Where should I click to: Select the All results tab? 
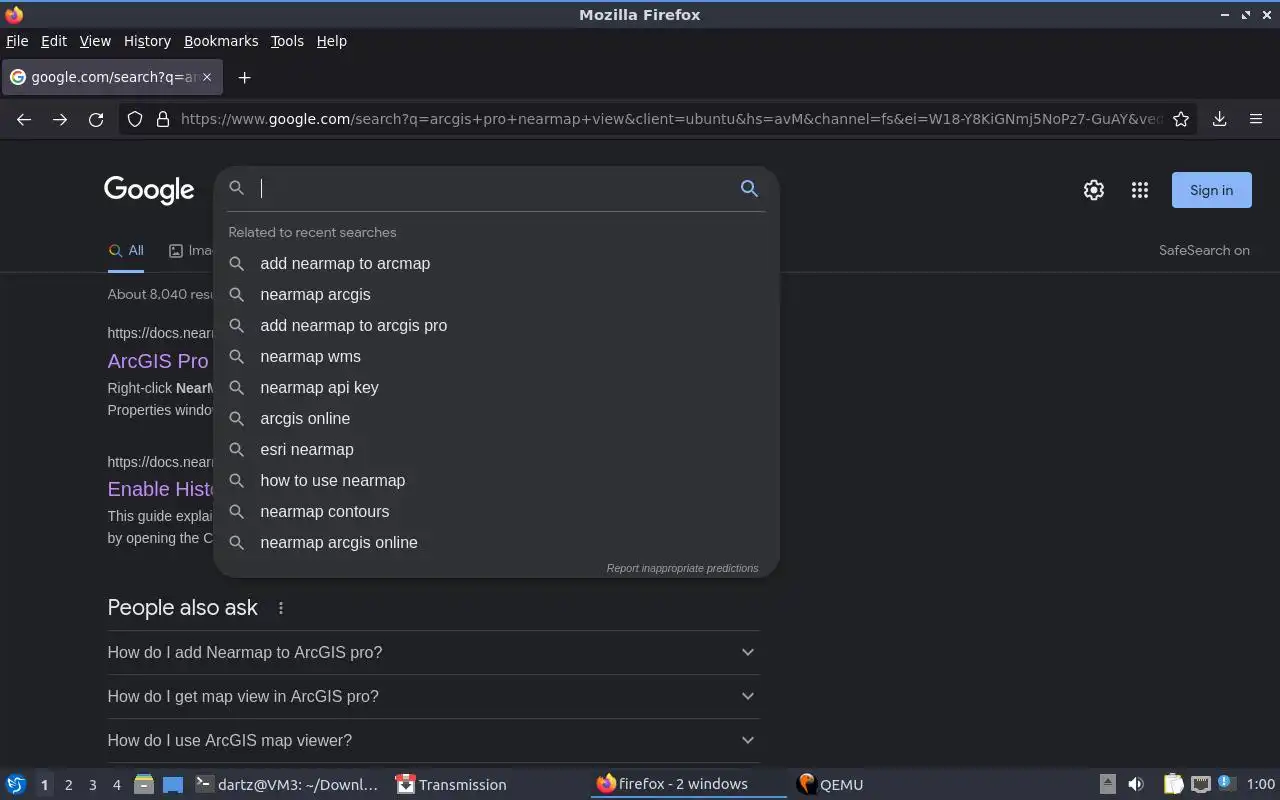pos(126,251)
